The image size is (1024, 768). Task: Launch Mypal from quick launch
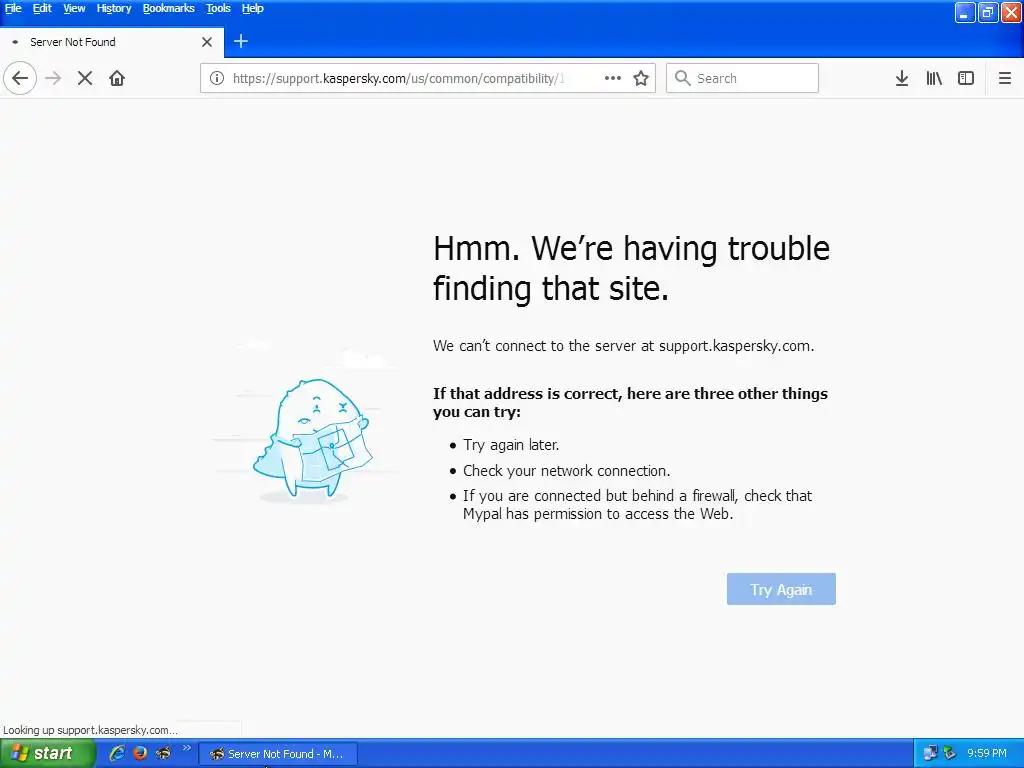(x=163, y=753)
